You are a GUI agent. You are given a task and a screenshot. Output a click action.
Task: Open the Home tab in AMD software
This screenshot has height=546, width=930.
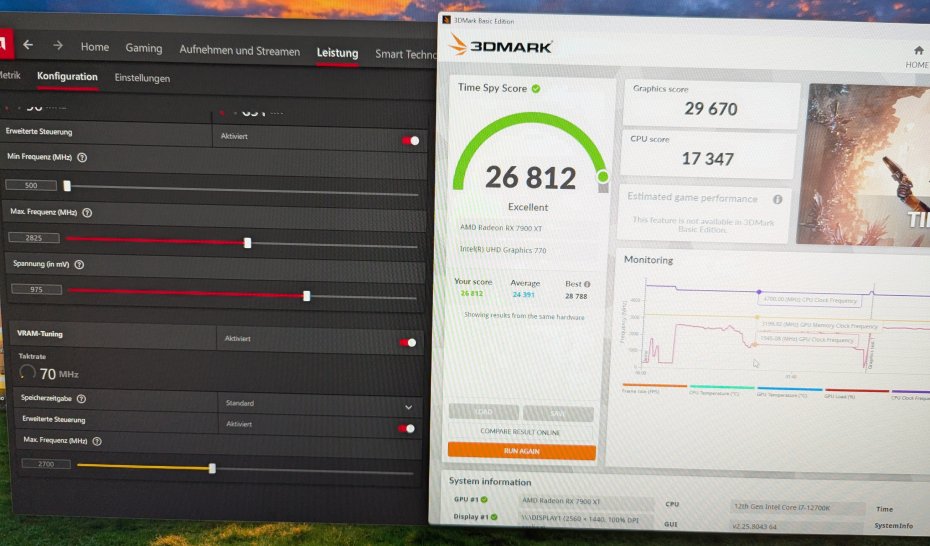click(x=95, y=47)
